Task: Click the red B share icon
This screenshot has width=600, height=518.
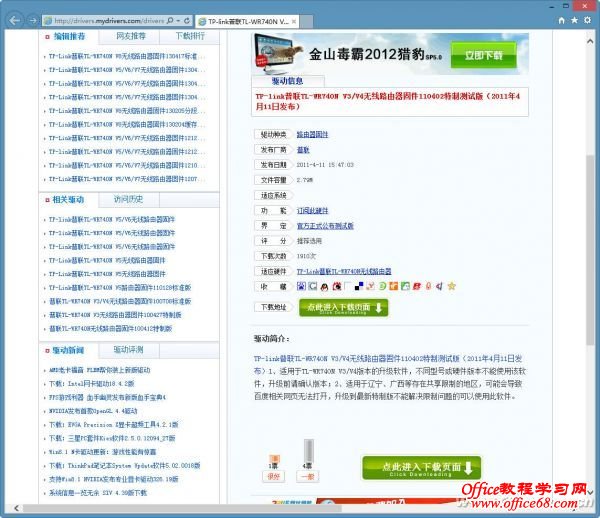Action: pos(417,286)
